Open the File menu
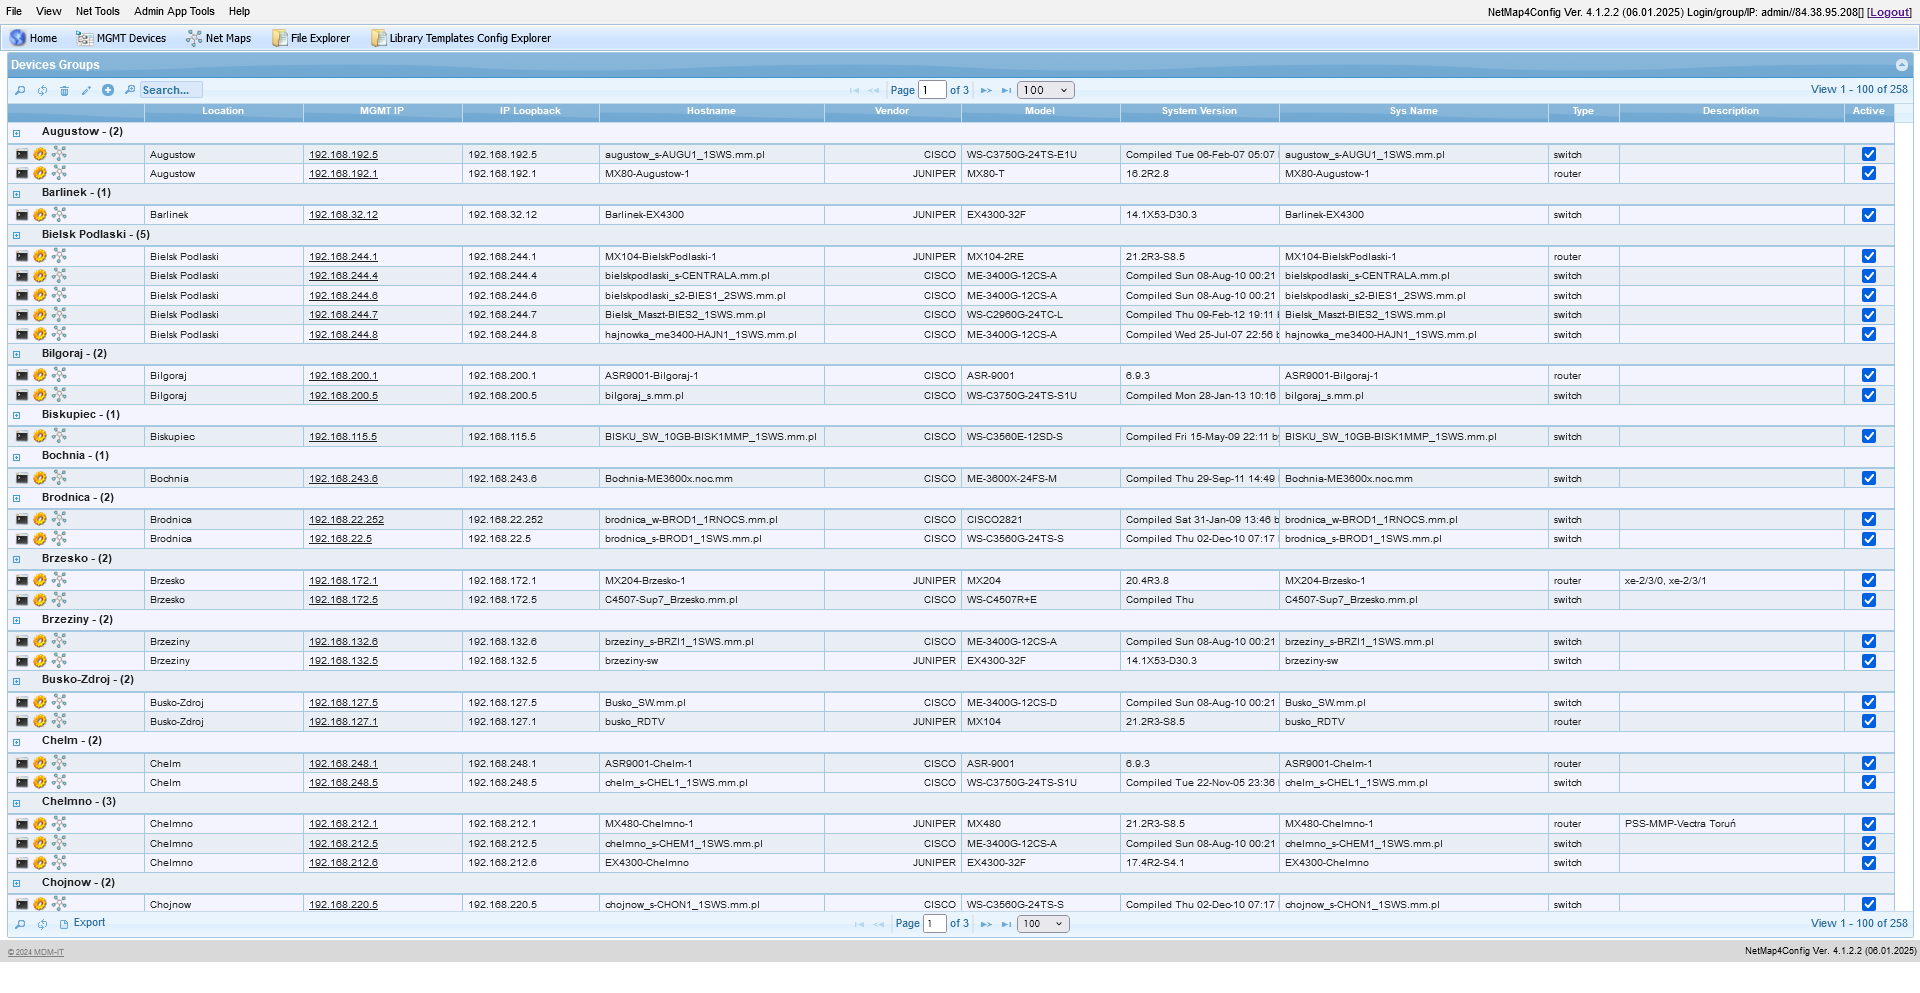Image resolution: width=1920 pixels, height=993 pixels. click(14, 12)
